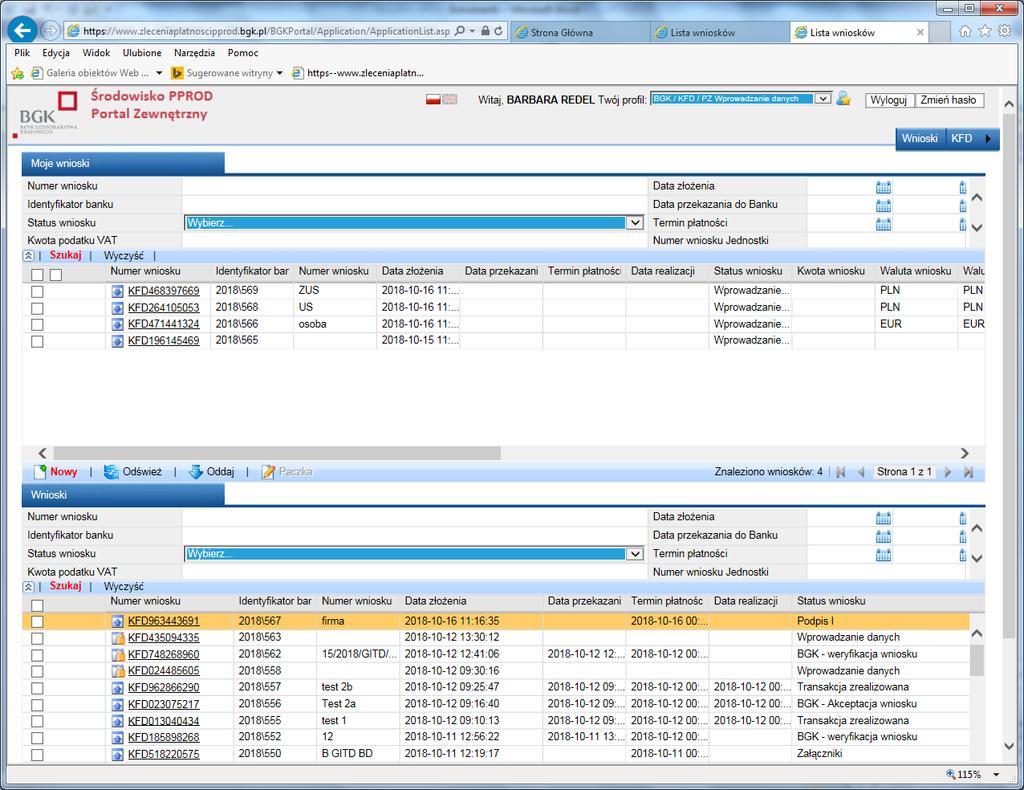Tick the checkbox for row KFD185898268
This screenshot has height=790, width=1024.
(x=37, y=738)
